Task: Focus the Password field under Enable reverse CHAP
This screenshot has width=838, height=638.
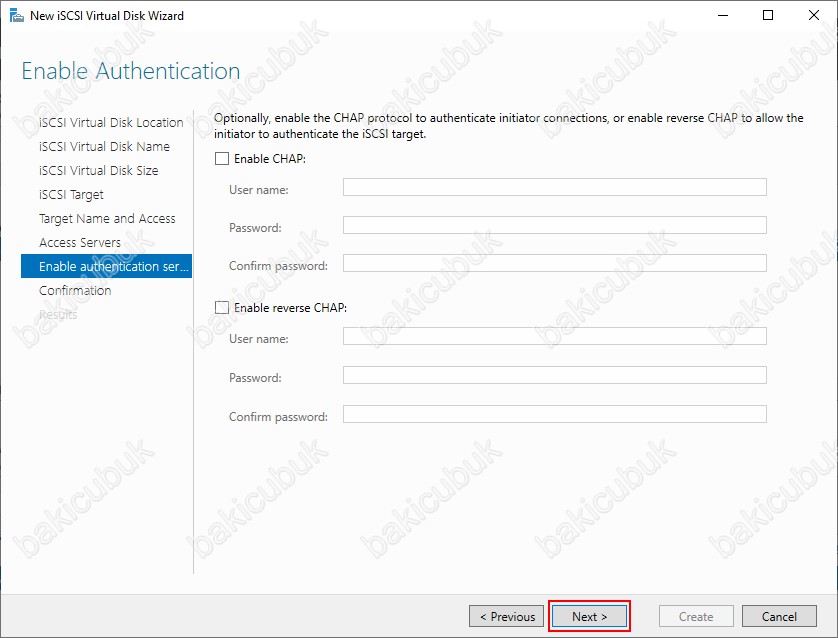Action: (554, 376)
